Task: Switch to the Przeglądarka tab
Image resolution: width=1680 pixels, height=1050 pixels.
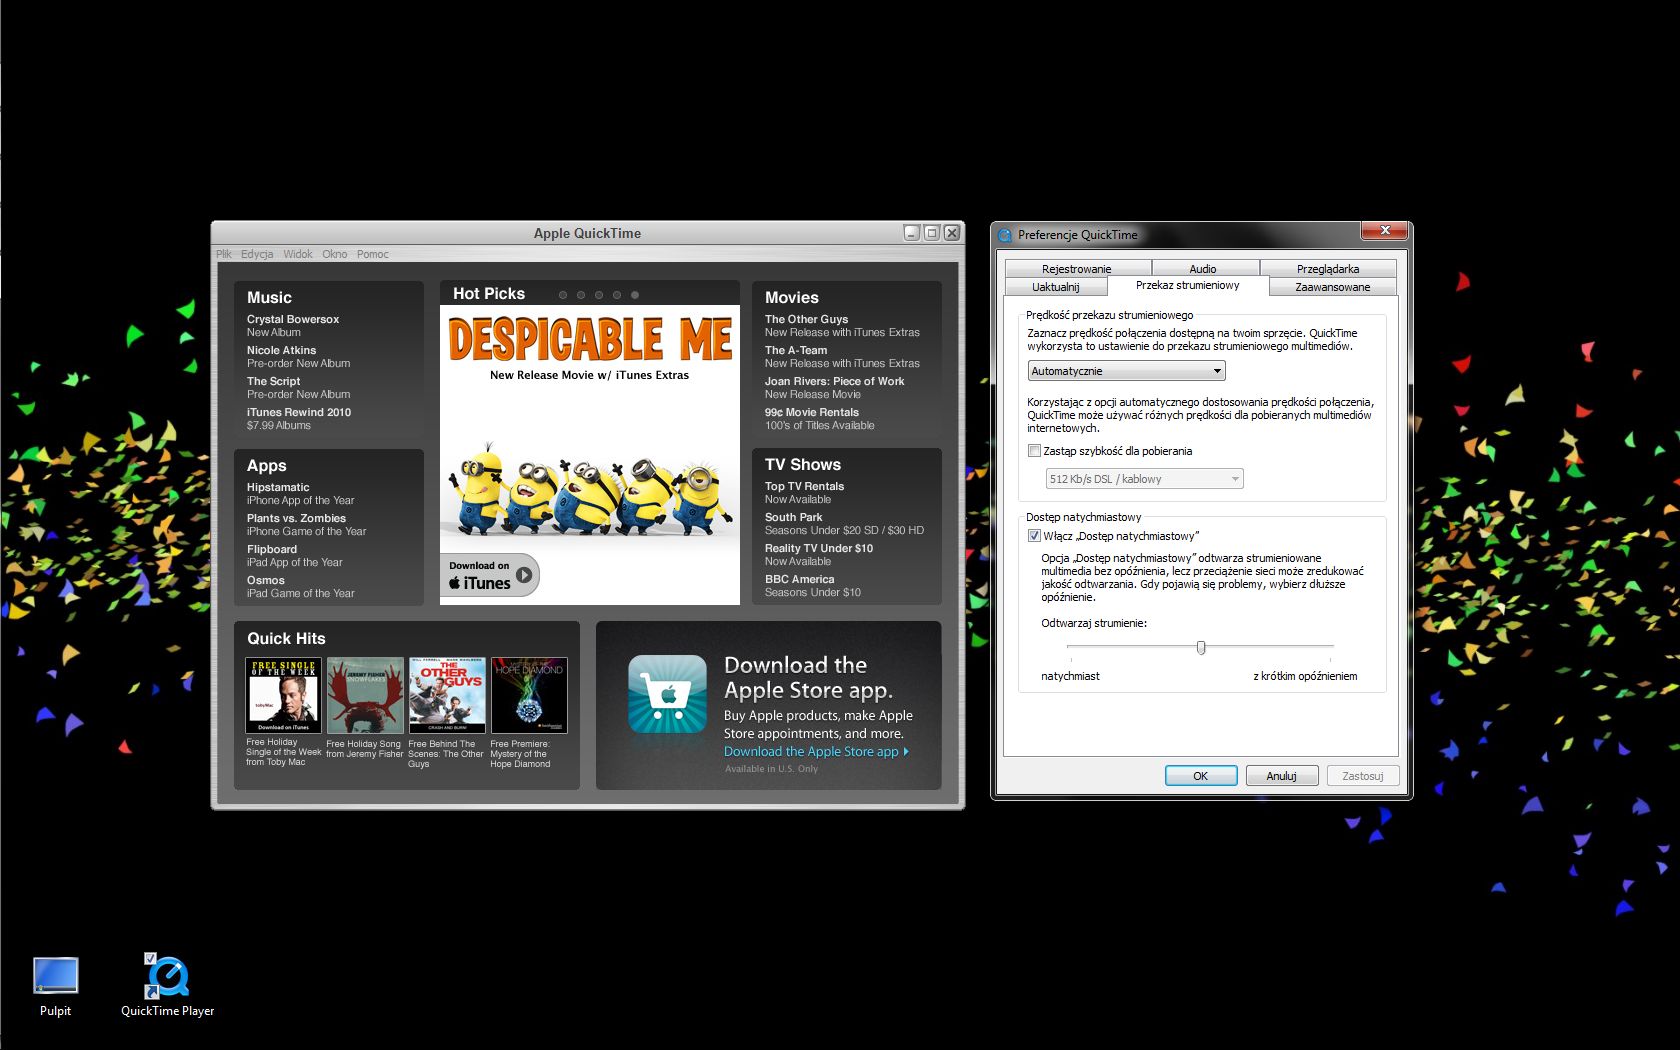Action: point(1328,268)
